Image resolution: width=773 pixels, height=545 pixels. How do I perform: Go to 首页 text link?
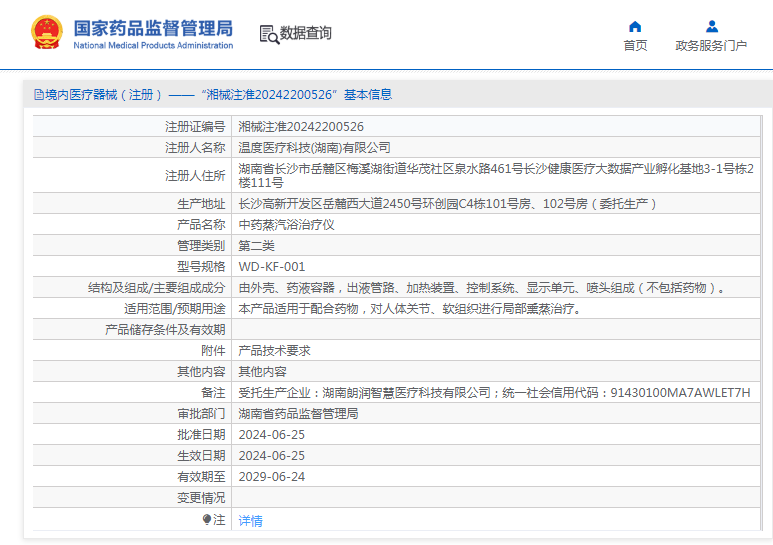pyautogui.click(x=635, y=45)
